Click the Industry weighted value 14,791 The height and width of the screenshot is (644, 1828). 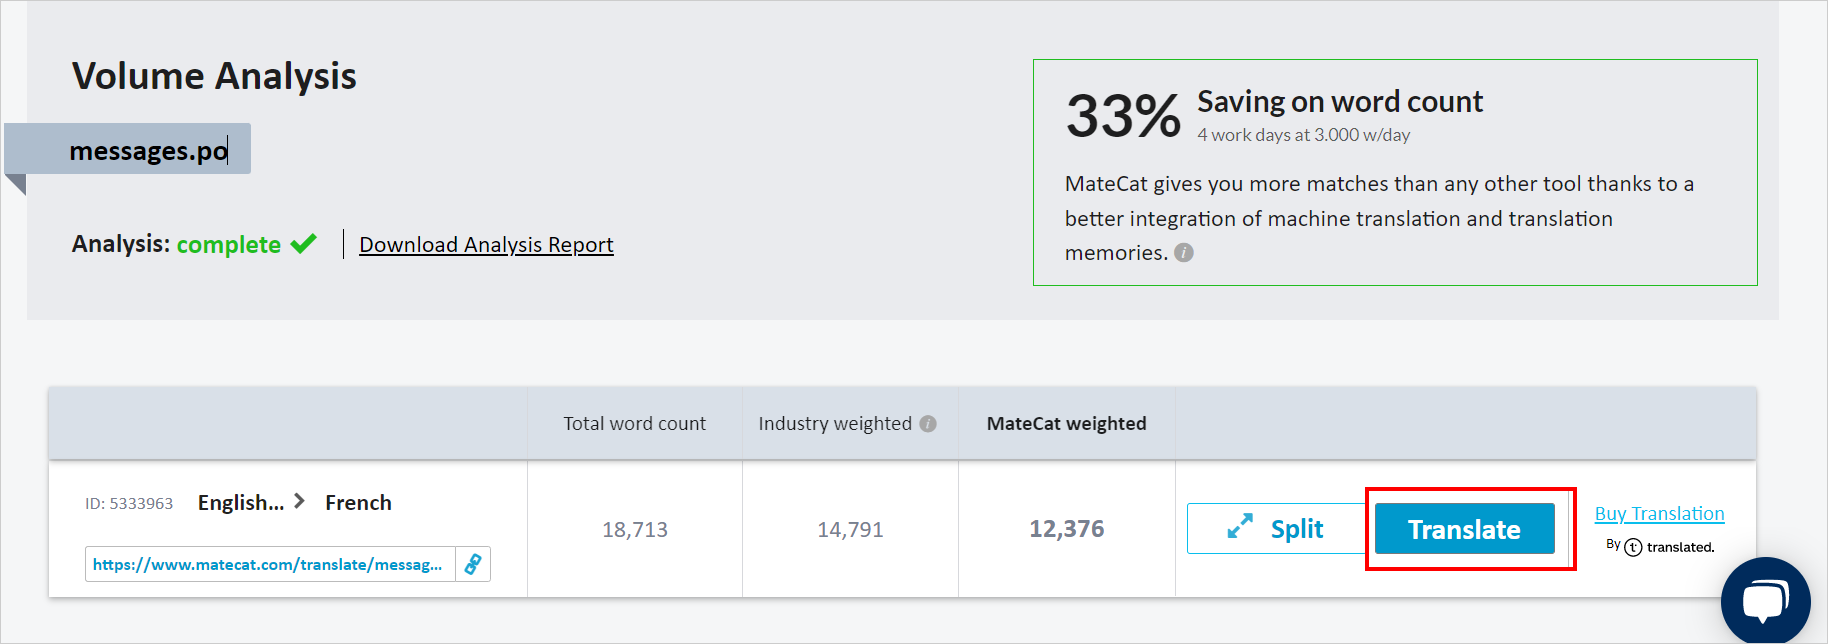850,530
